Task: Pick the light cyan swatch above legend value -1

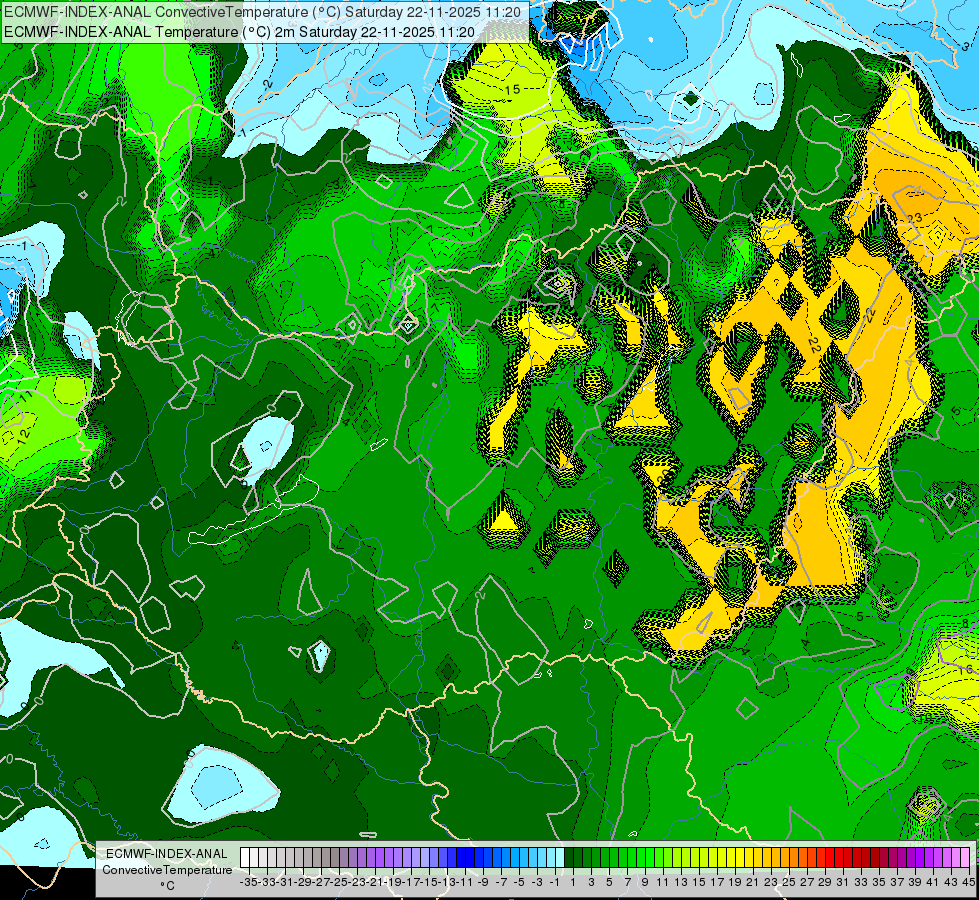Action: pos(550,858)
